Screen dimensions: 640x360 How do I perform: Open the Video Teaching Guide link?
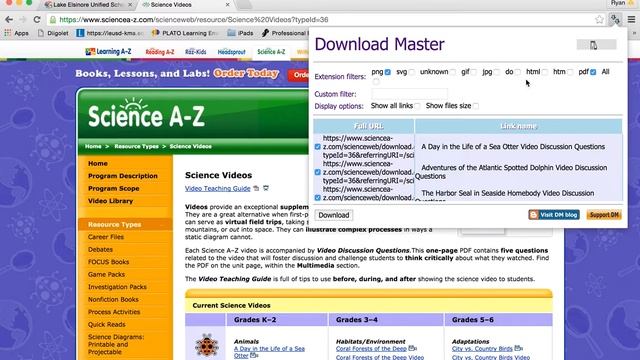point(218,189)
